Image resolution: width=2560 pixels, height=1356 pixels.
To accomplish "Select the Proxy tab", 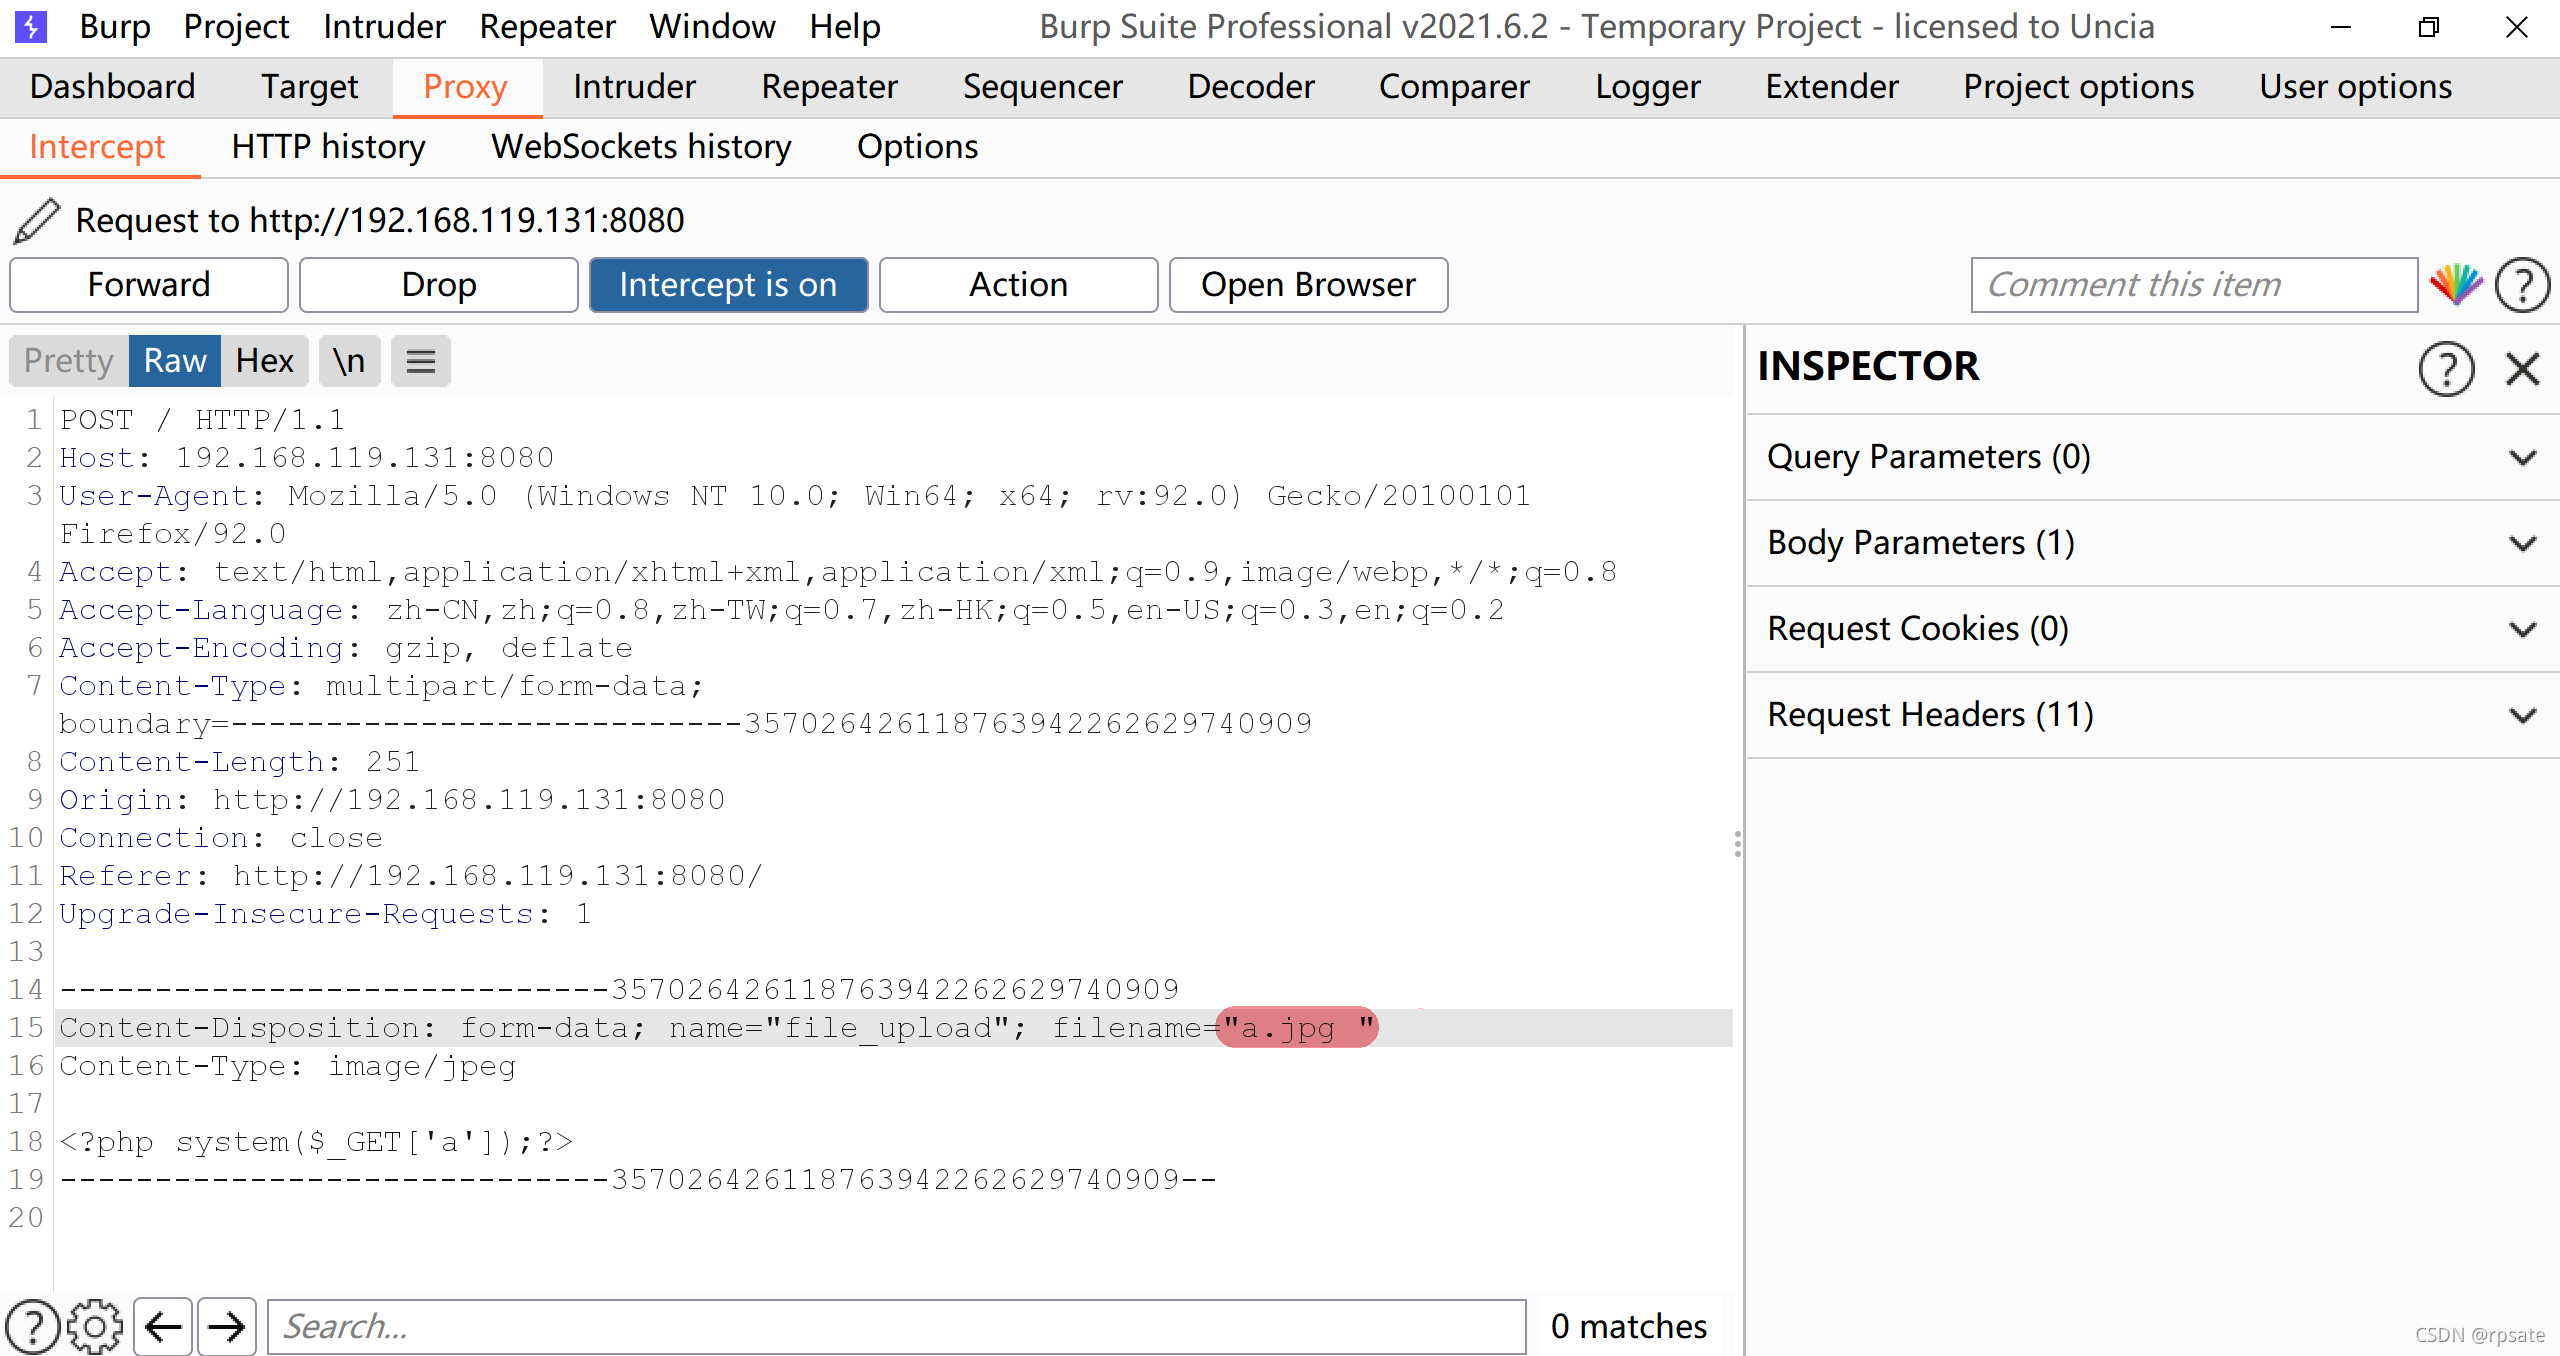I will [x=466, y=87].
